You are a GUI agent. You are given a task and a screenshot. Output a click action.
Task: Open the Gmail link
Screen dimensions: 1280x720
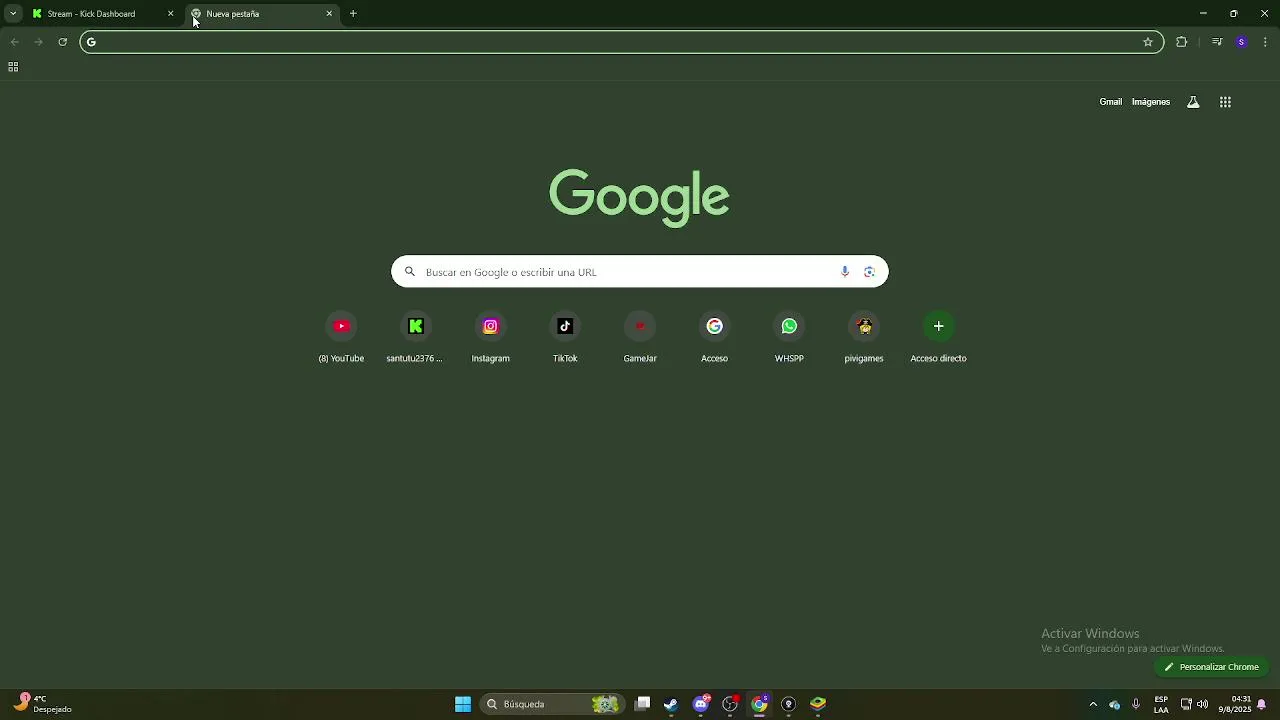(1111, 102)
